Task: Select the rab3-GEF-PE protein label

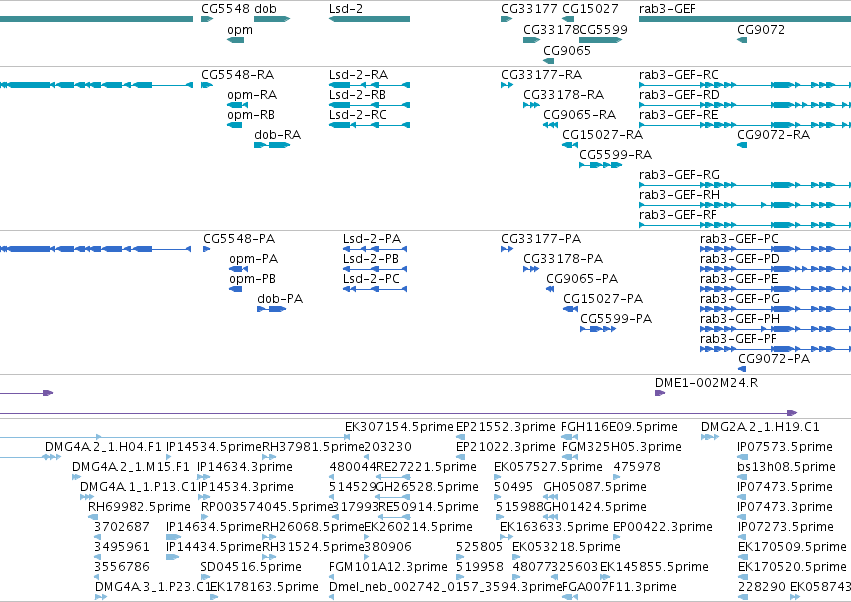Action: [x=739, y=278]
